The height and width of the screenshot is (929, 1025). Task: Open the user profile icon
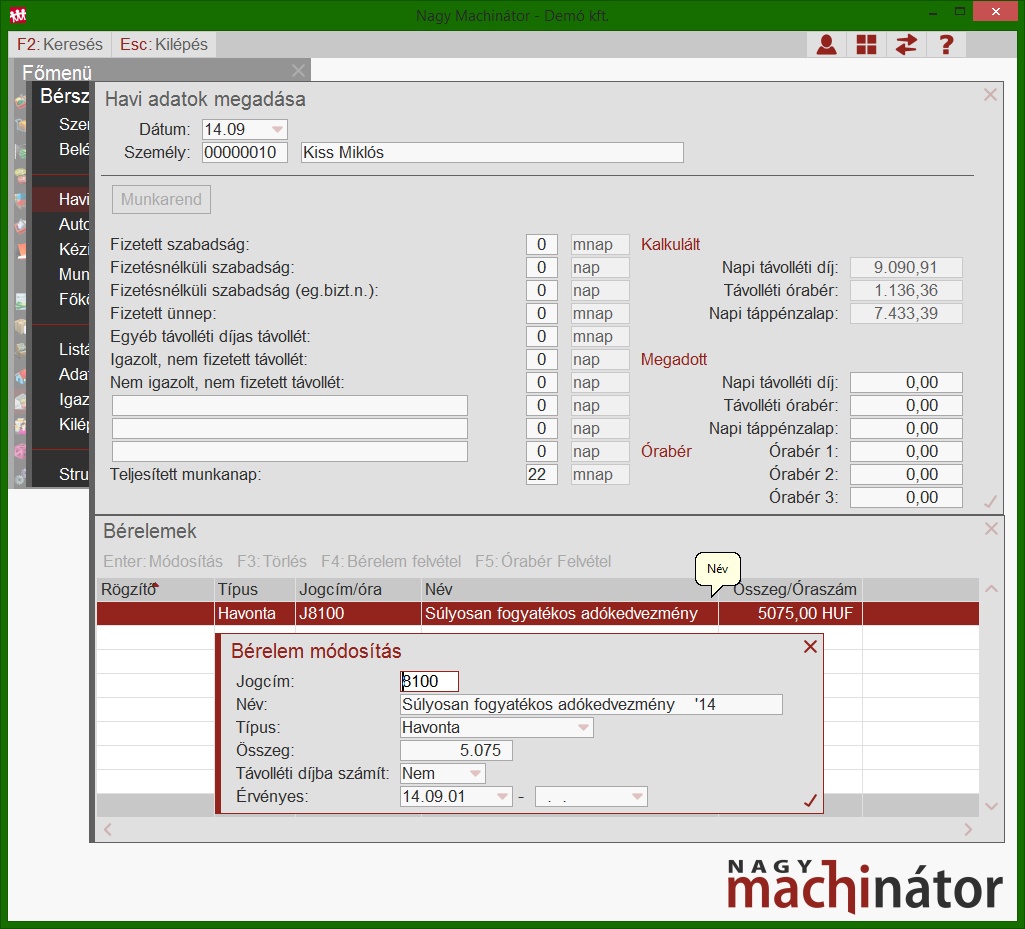click(826, 44)
